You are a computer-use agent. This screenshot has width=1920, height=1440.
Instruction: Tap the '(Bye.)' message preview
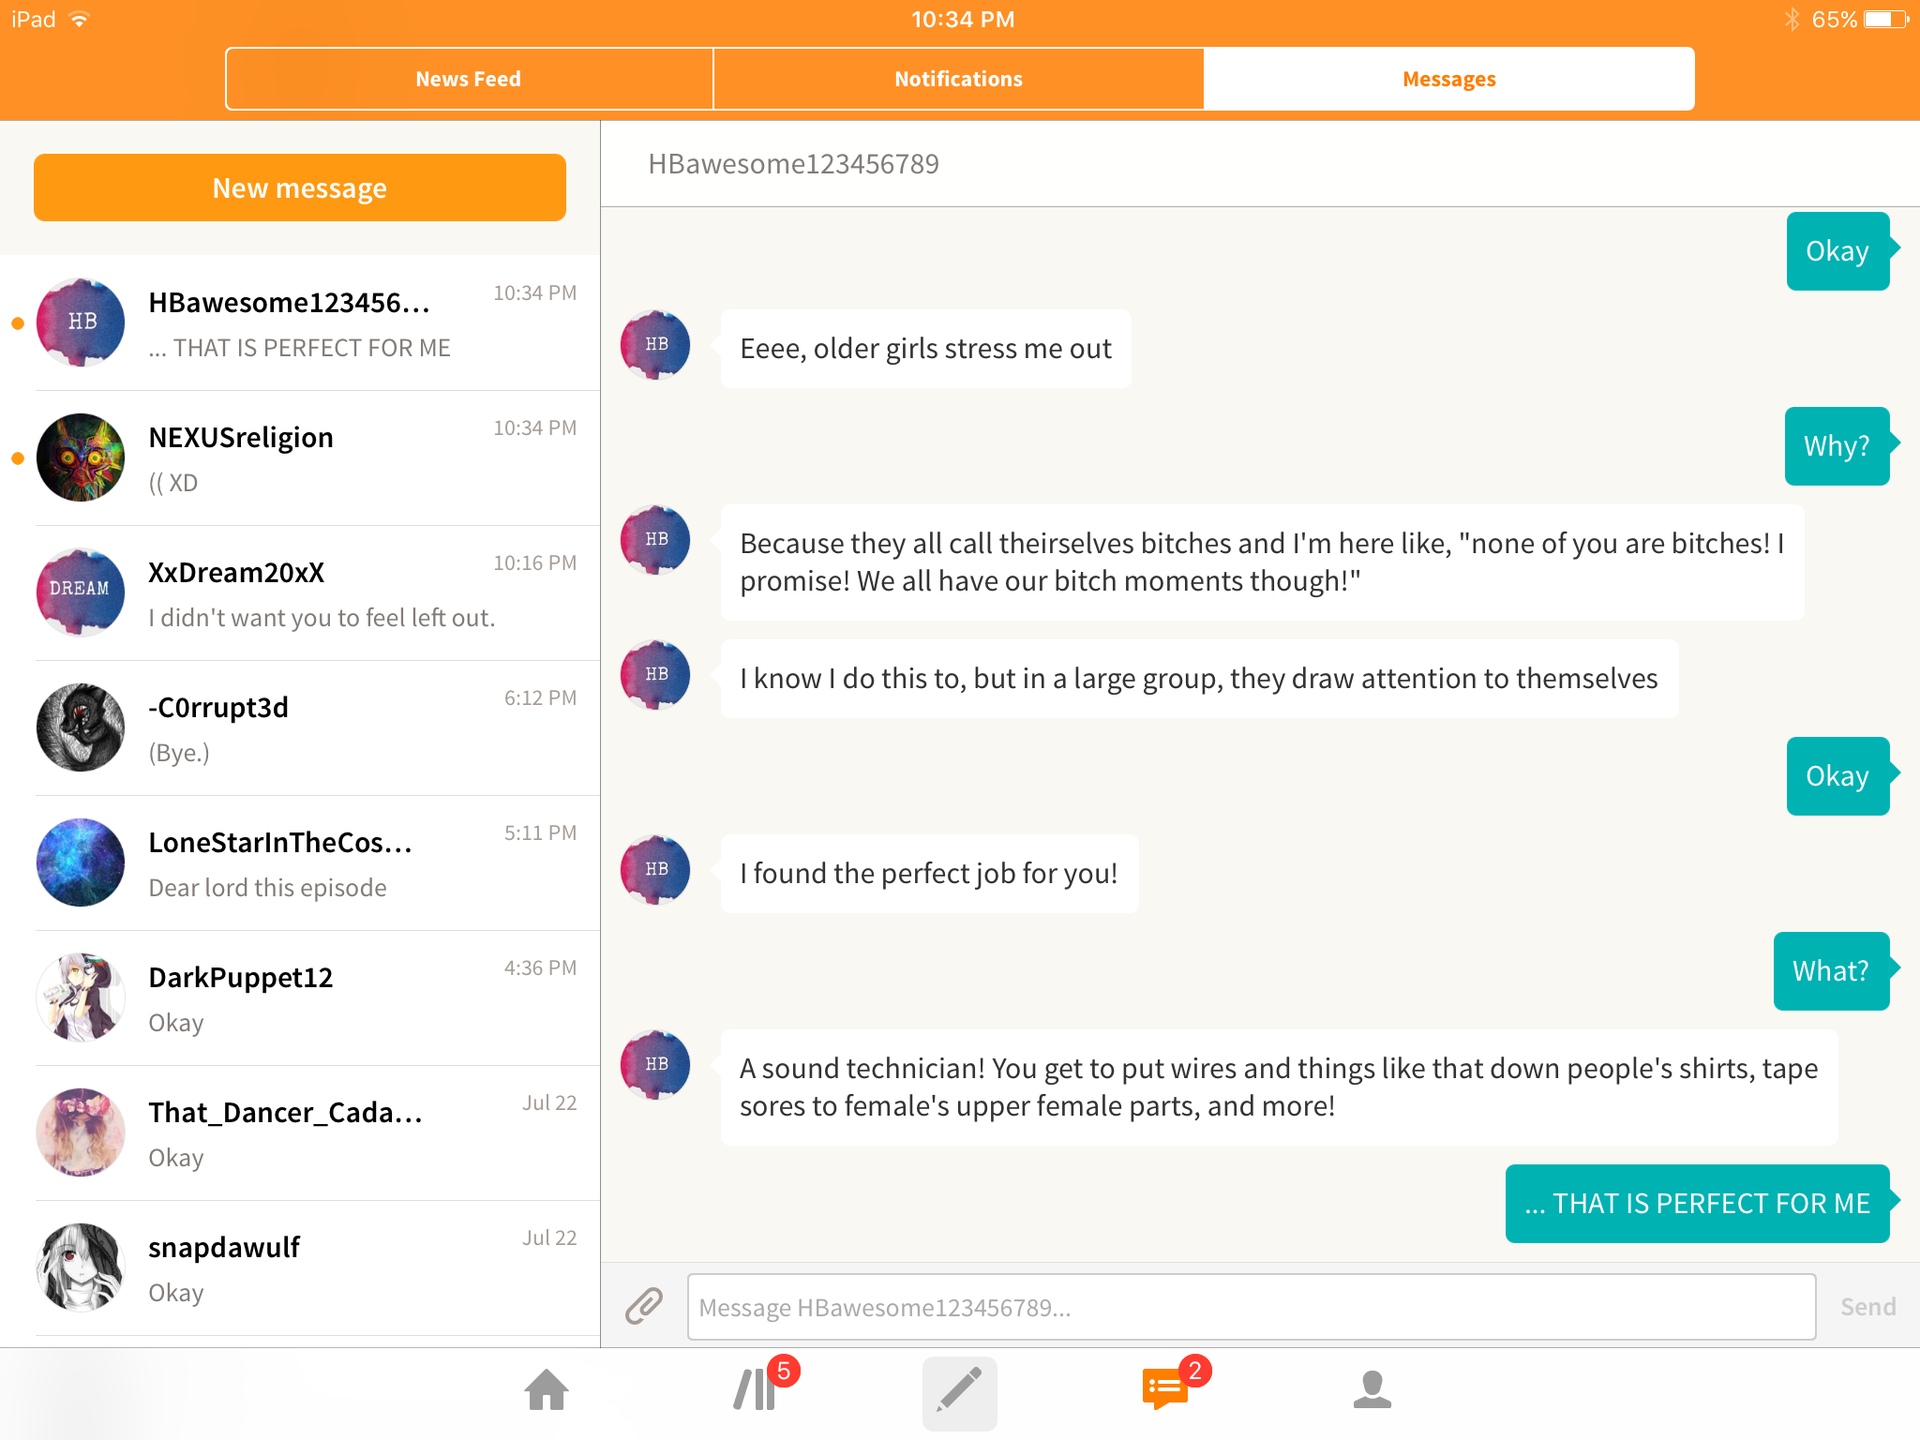pyautogui.click(x=179, y=753)
